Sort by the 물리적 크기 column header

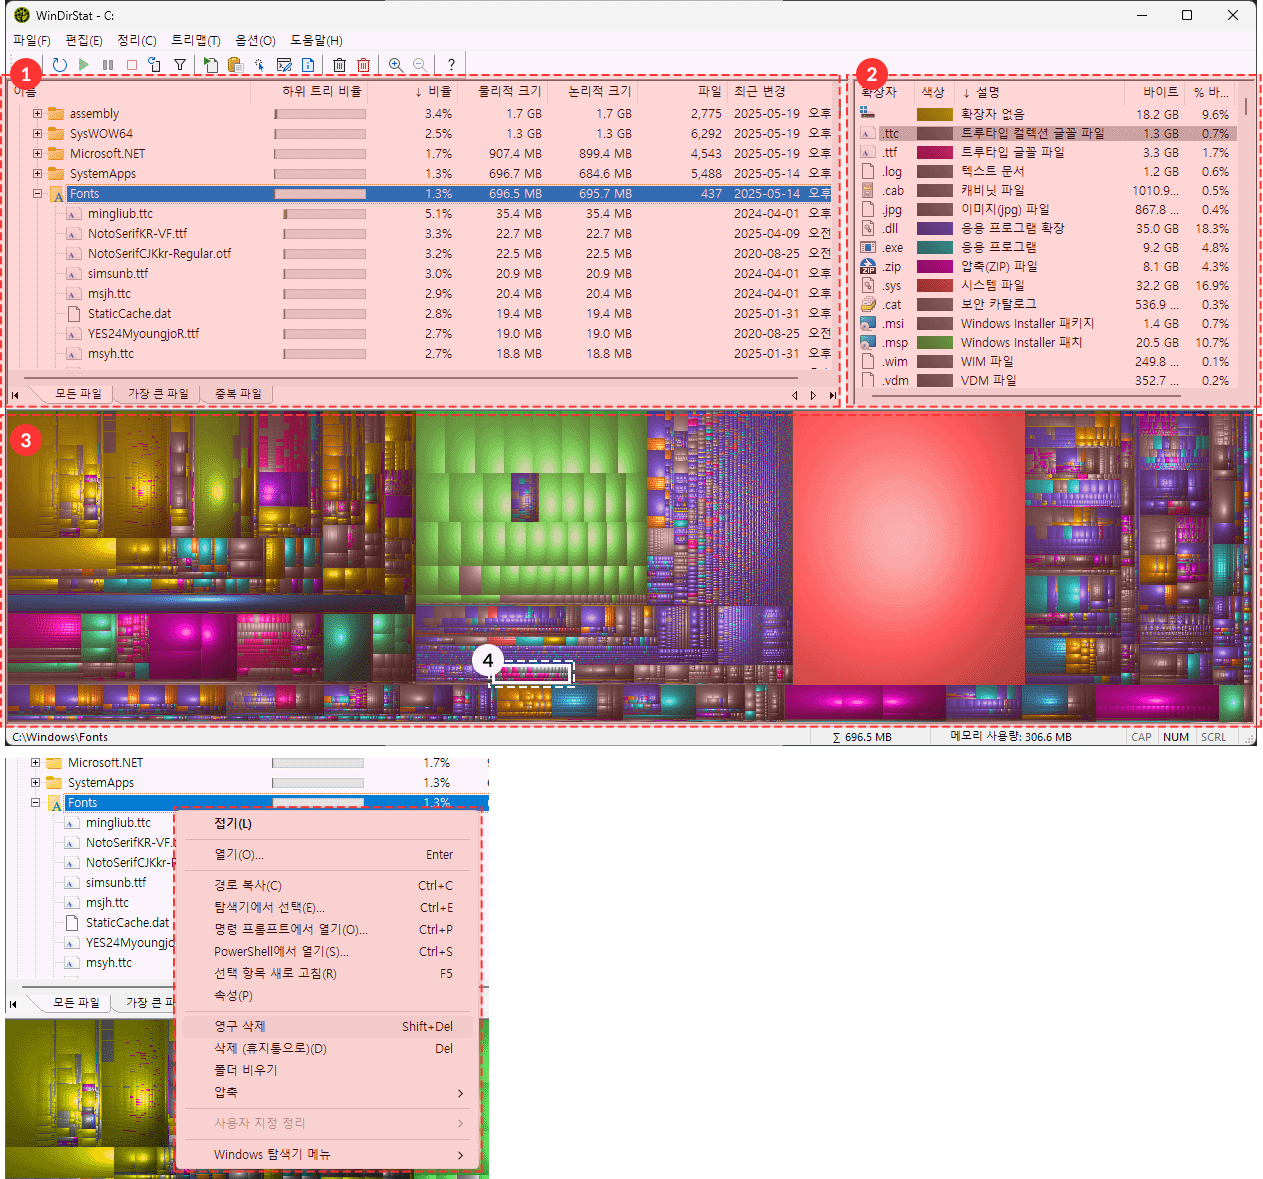pyautogui.click(x=503, y=91)
